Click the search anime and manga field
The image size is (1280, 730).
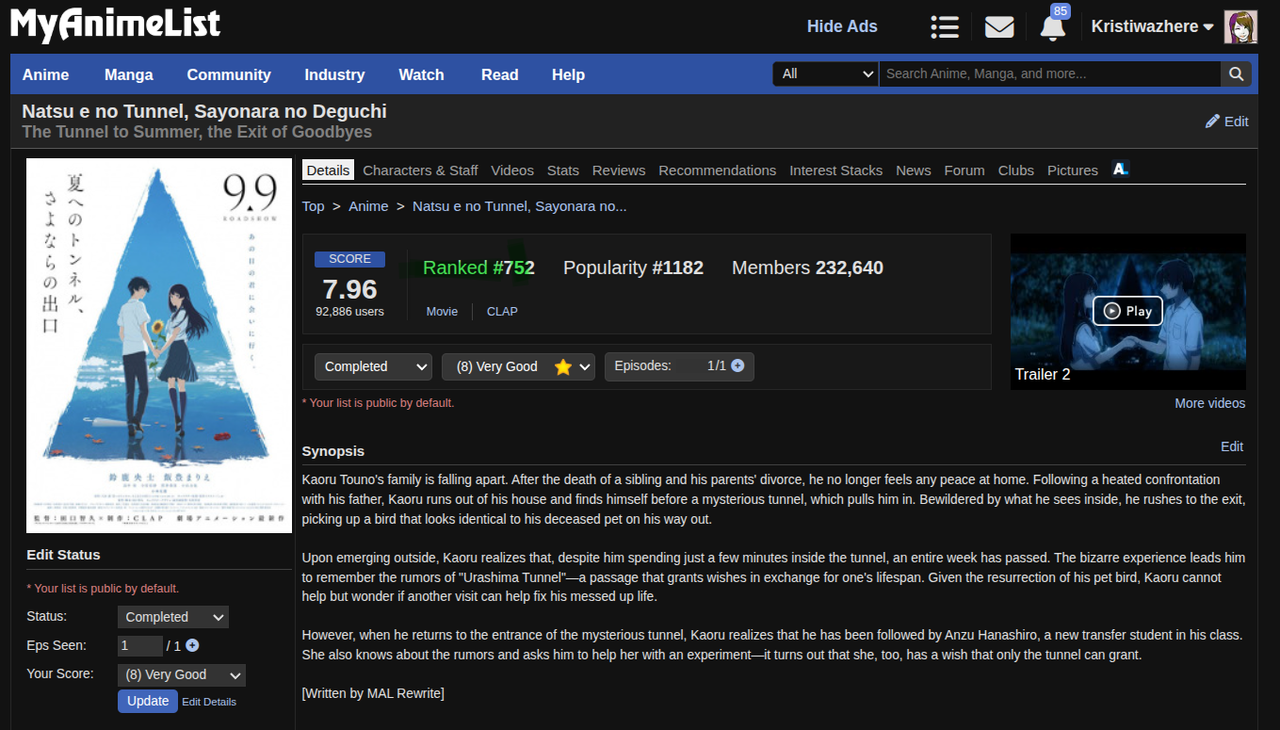pos(1050,74)
